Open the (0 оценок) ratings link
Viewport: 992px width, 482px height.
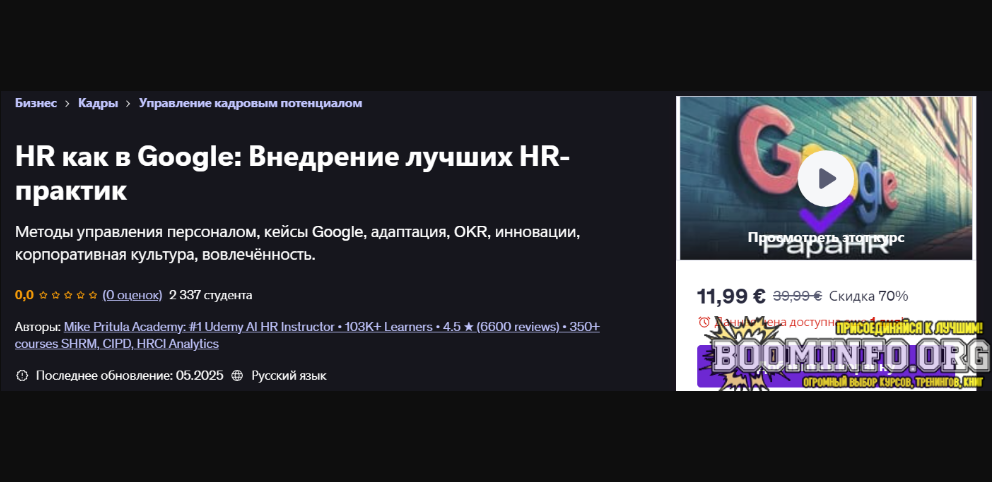tap(132, 295)
